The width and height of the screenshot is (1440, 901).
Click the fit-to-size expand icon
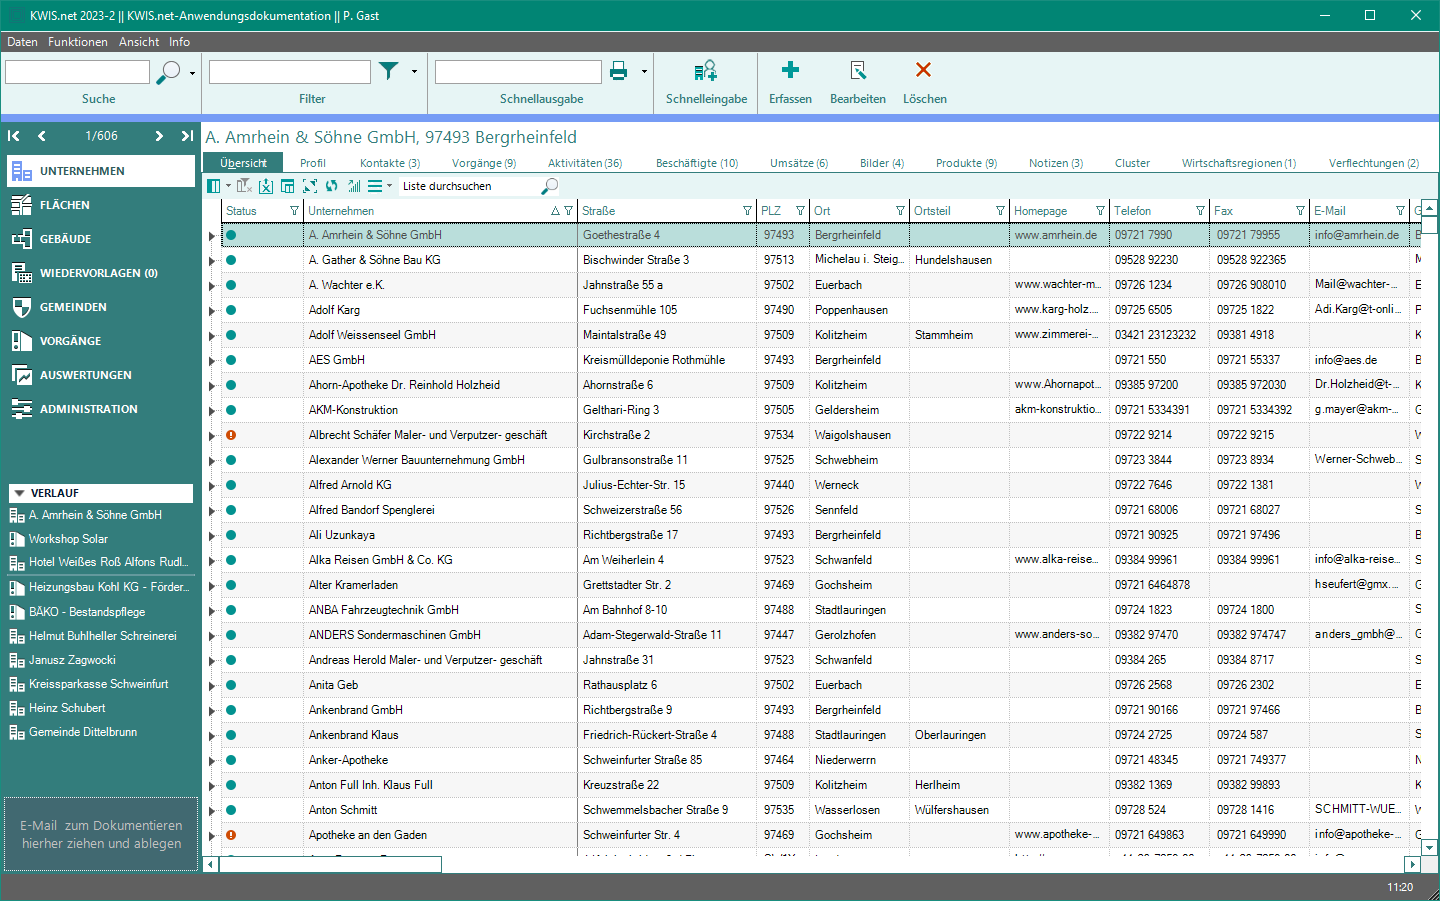310,186
